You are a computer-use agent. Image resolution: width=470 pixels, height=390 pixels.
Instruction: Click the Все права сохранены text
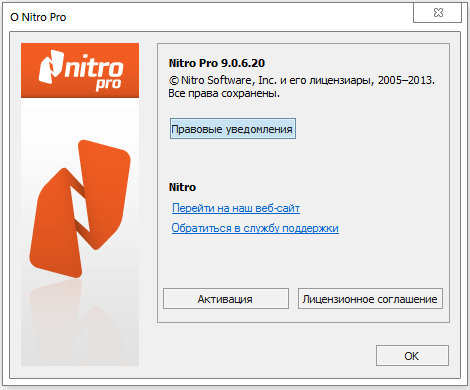[224, 93]
